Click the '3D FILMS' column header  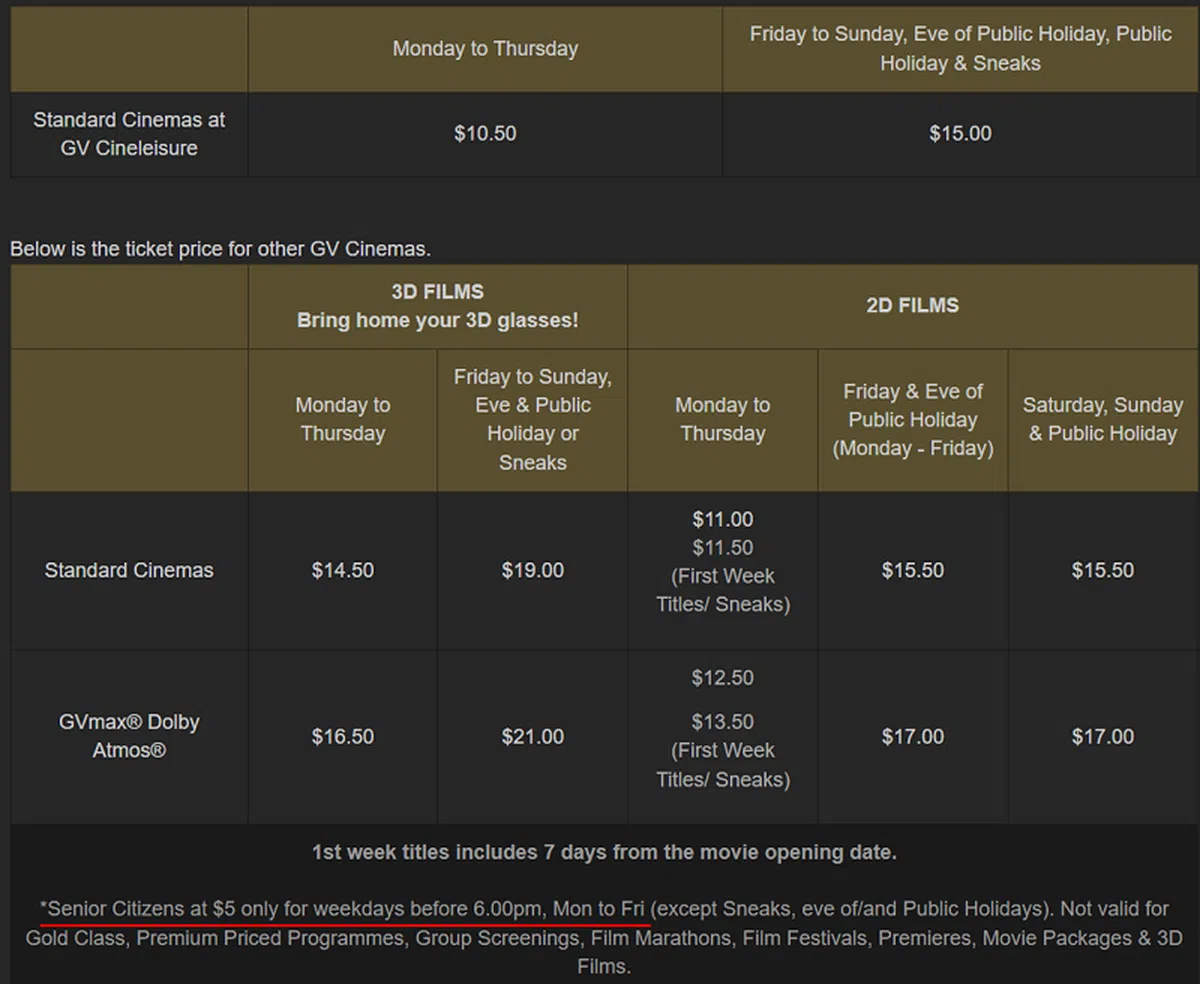(437, 292)
